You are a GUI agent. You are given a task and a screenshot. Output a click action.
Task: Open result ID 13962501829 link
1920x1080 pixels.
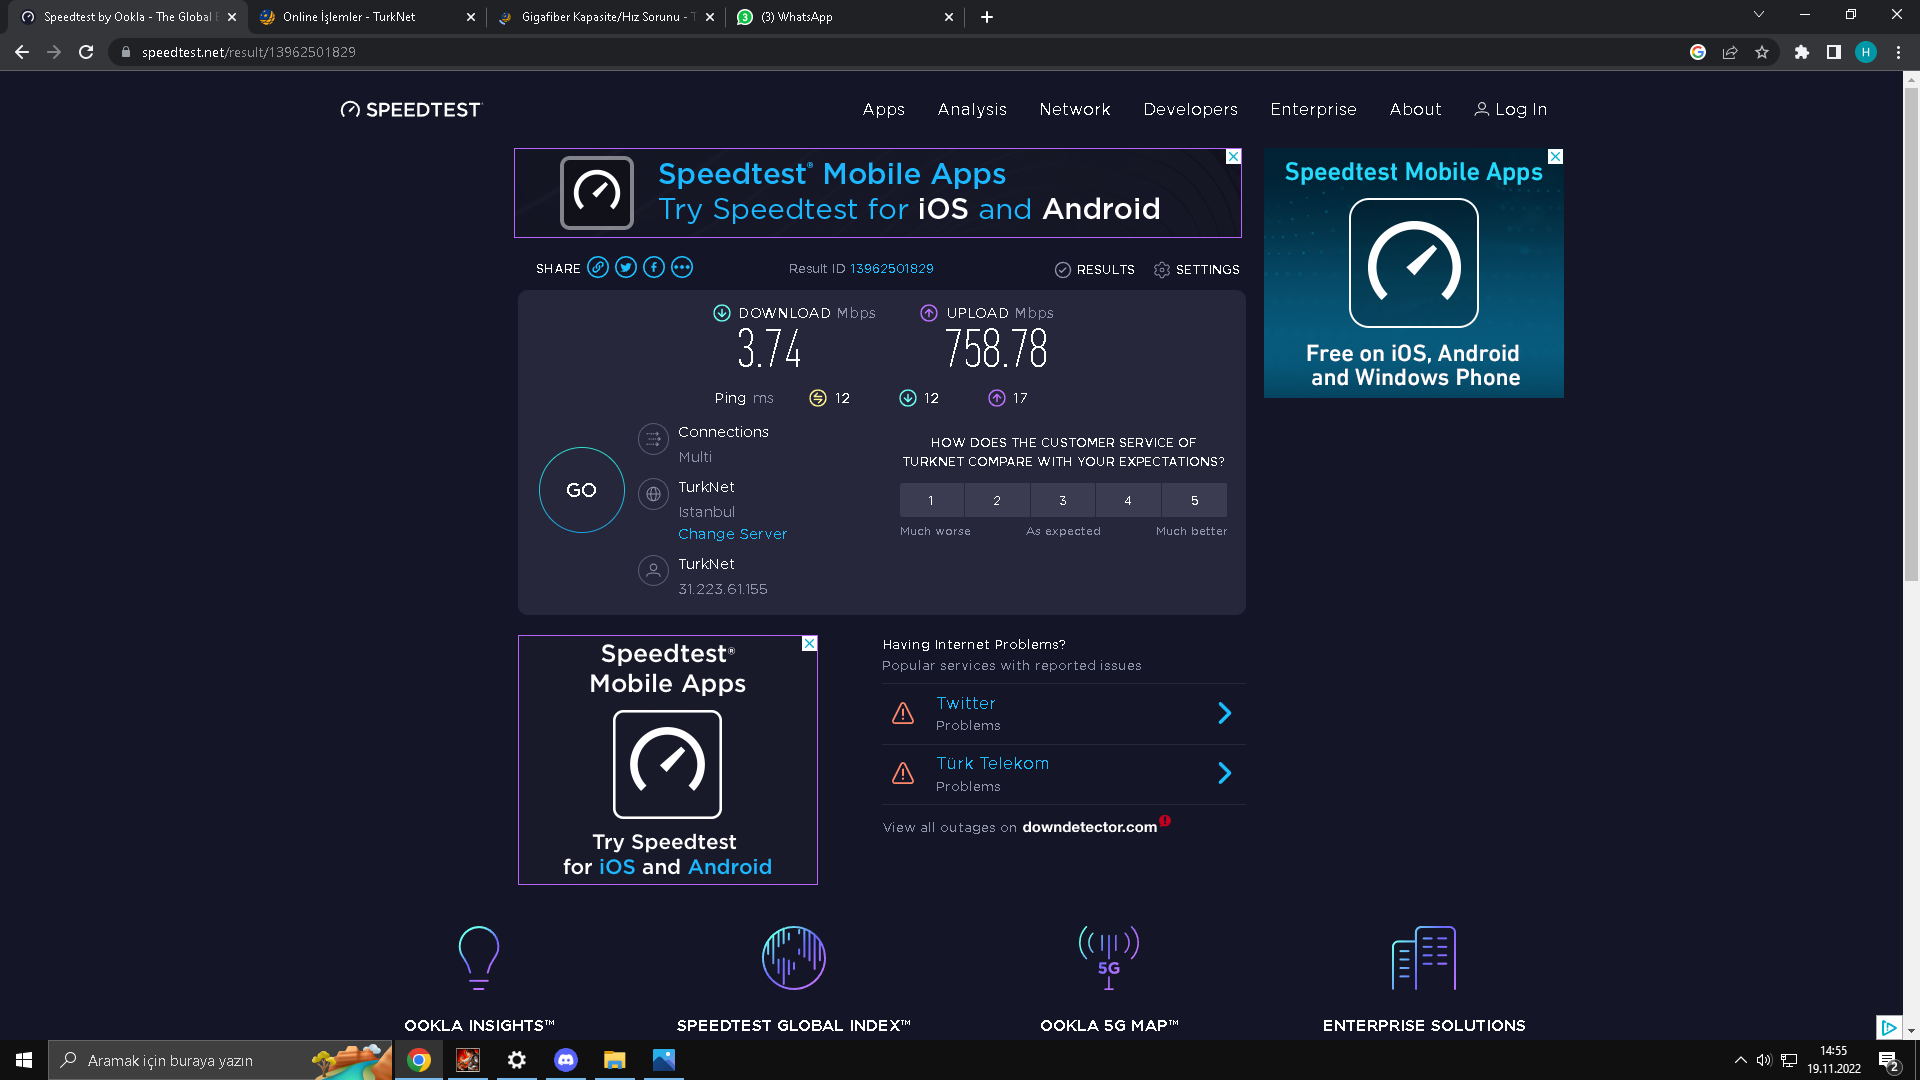tap(892, 269)
